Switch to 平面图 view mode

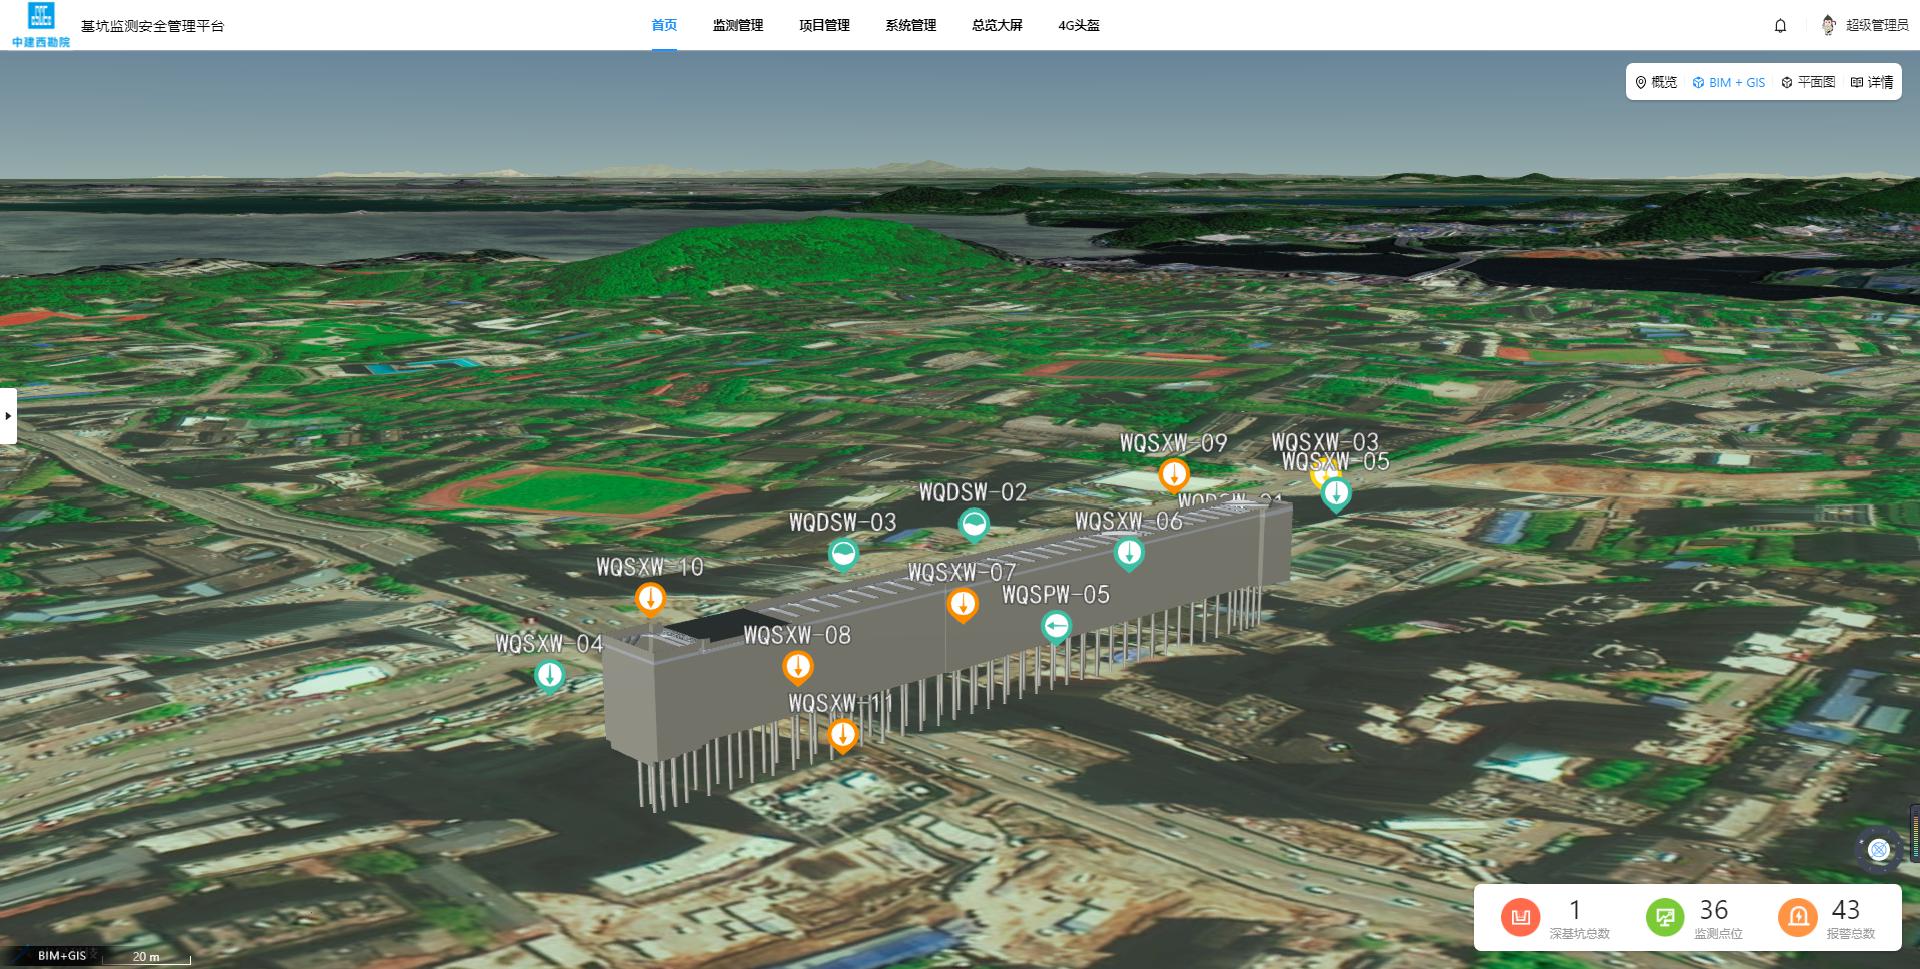[x=1808, y=82]
